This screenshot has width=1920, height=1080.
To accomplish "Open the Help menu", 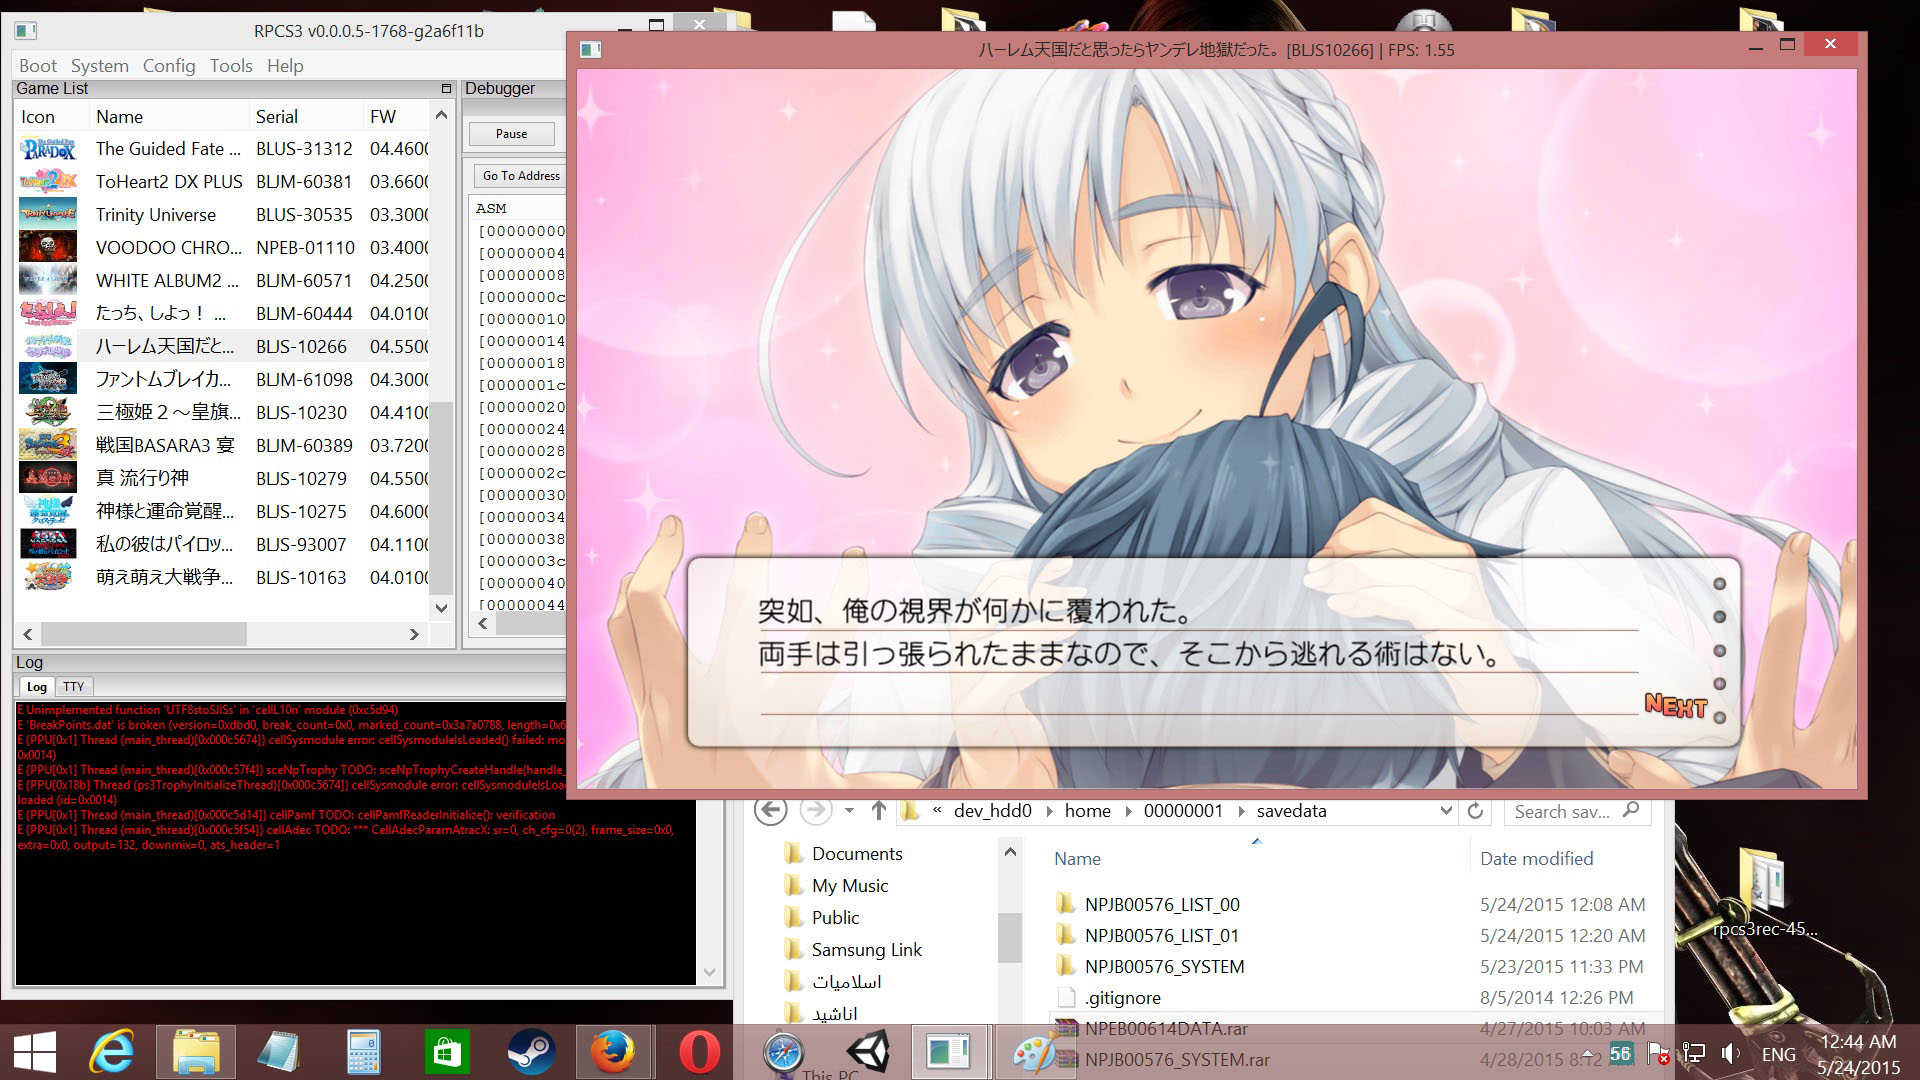I will click(x=285, y=66).
